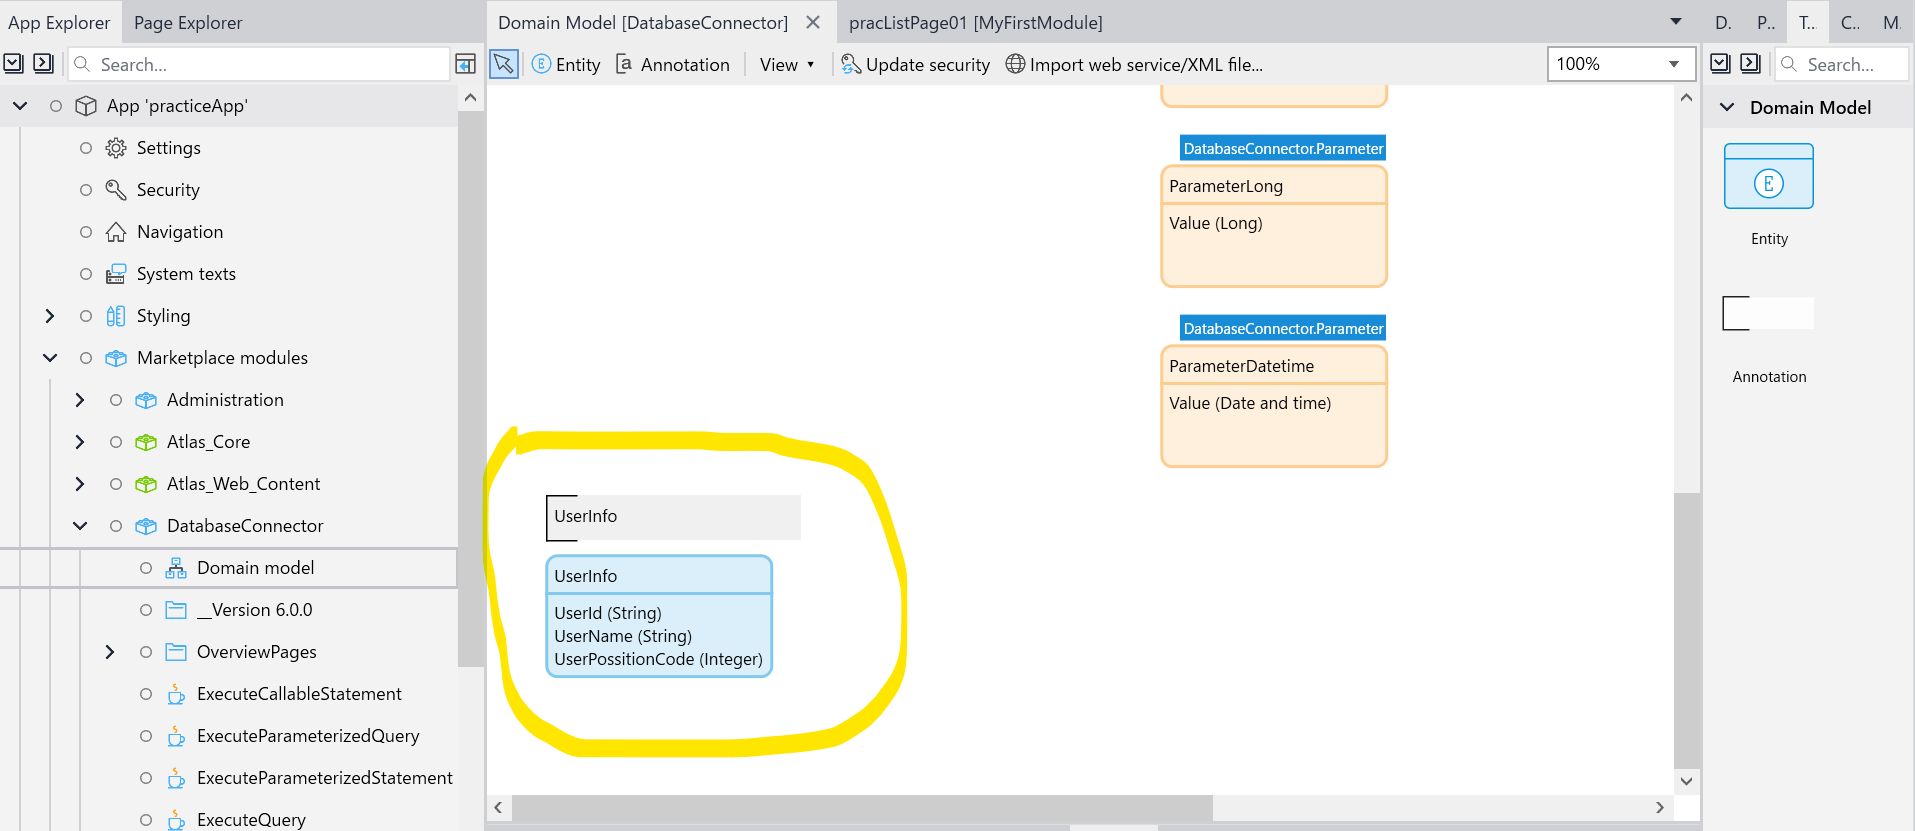Expand all in Toolbox panel

[x=1720, y=64]
